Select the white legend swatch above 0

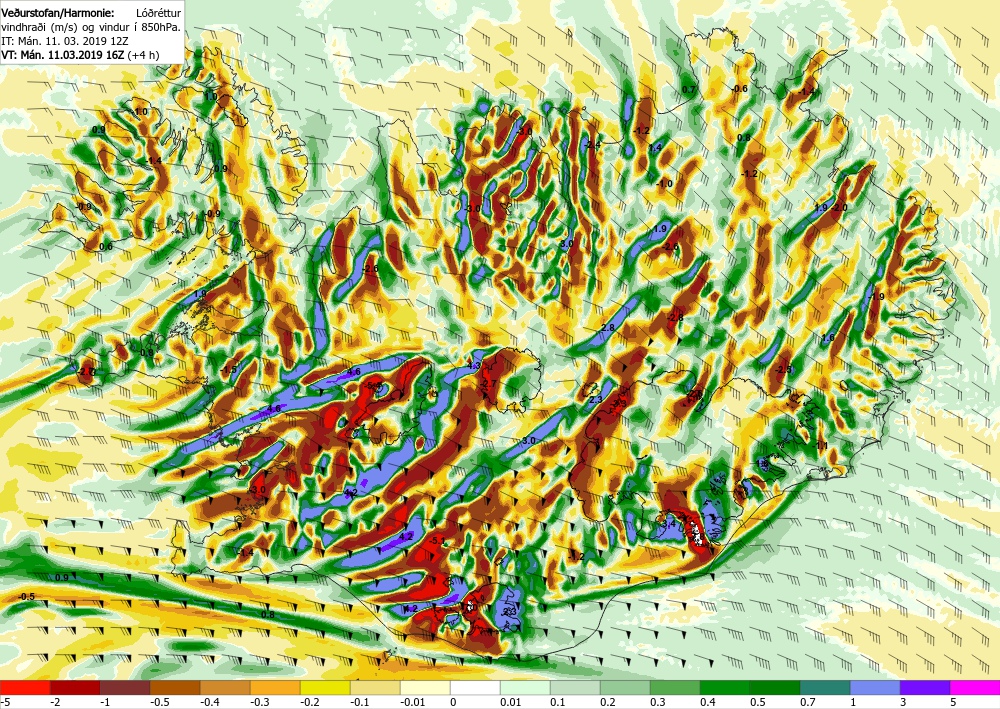click(x=475, y=688)
